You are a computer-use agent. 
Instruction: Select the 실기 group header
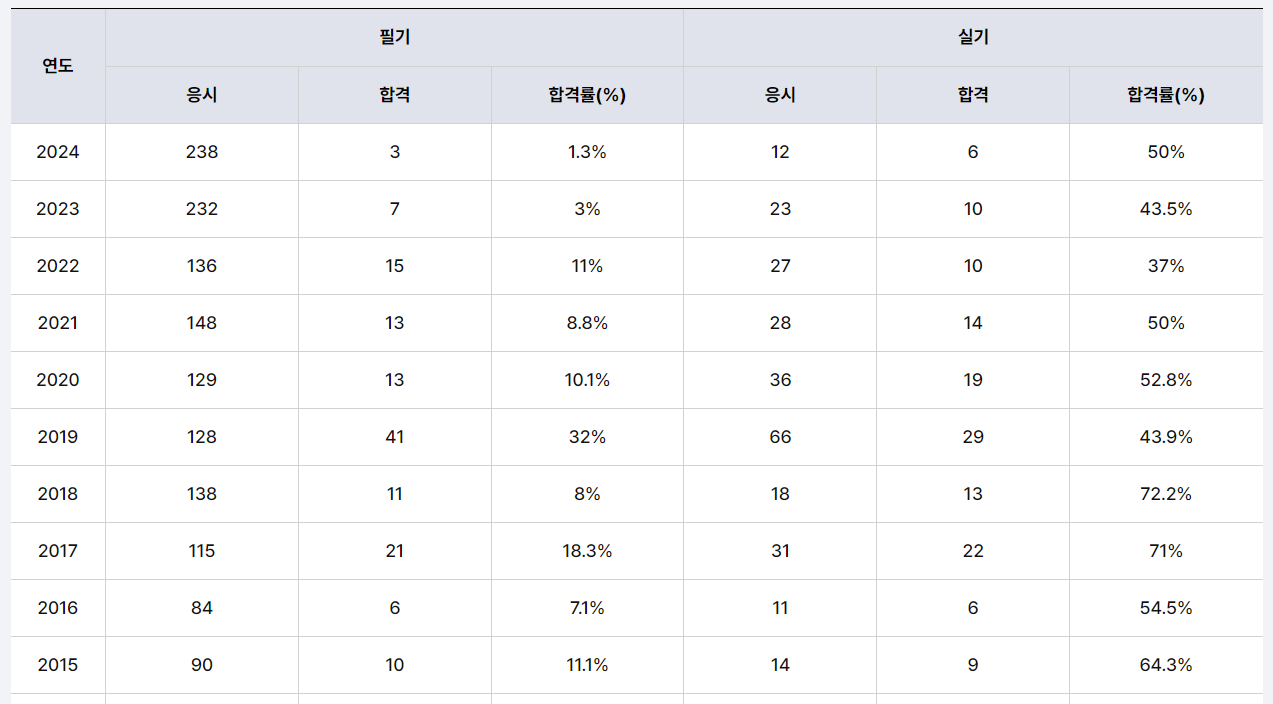click(973, 38)
